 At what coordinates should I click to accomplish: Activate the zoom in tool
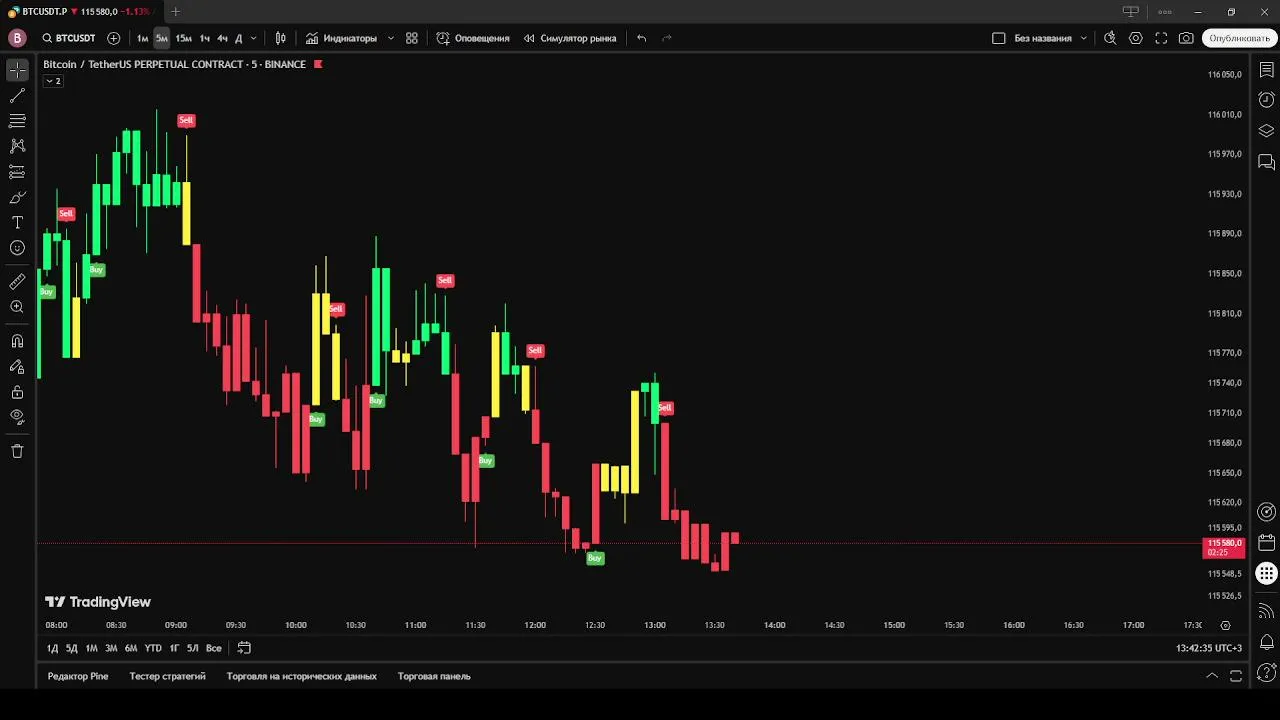coord(17,307)
